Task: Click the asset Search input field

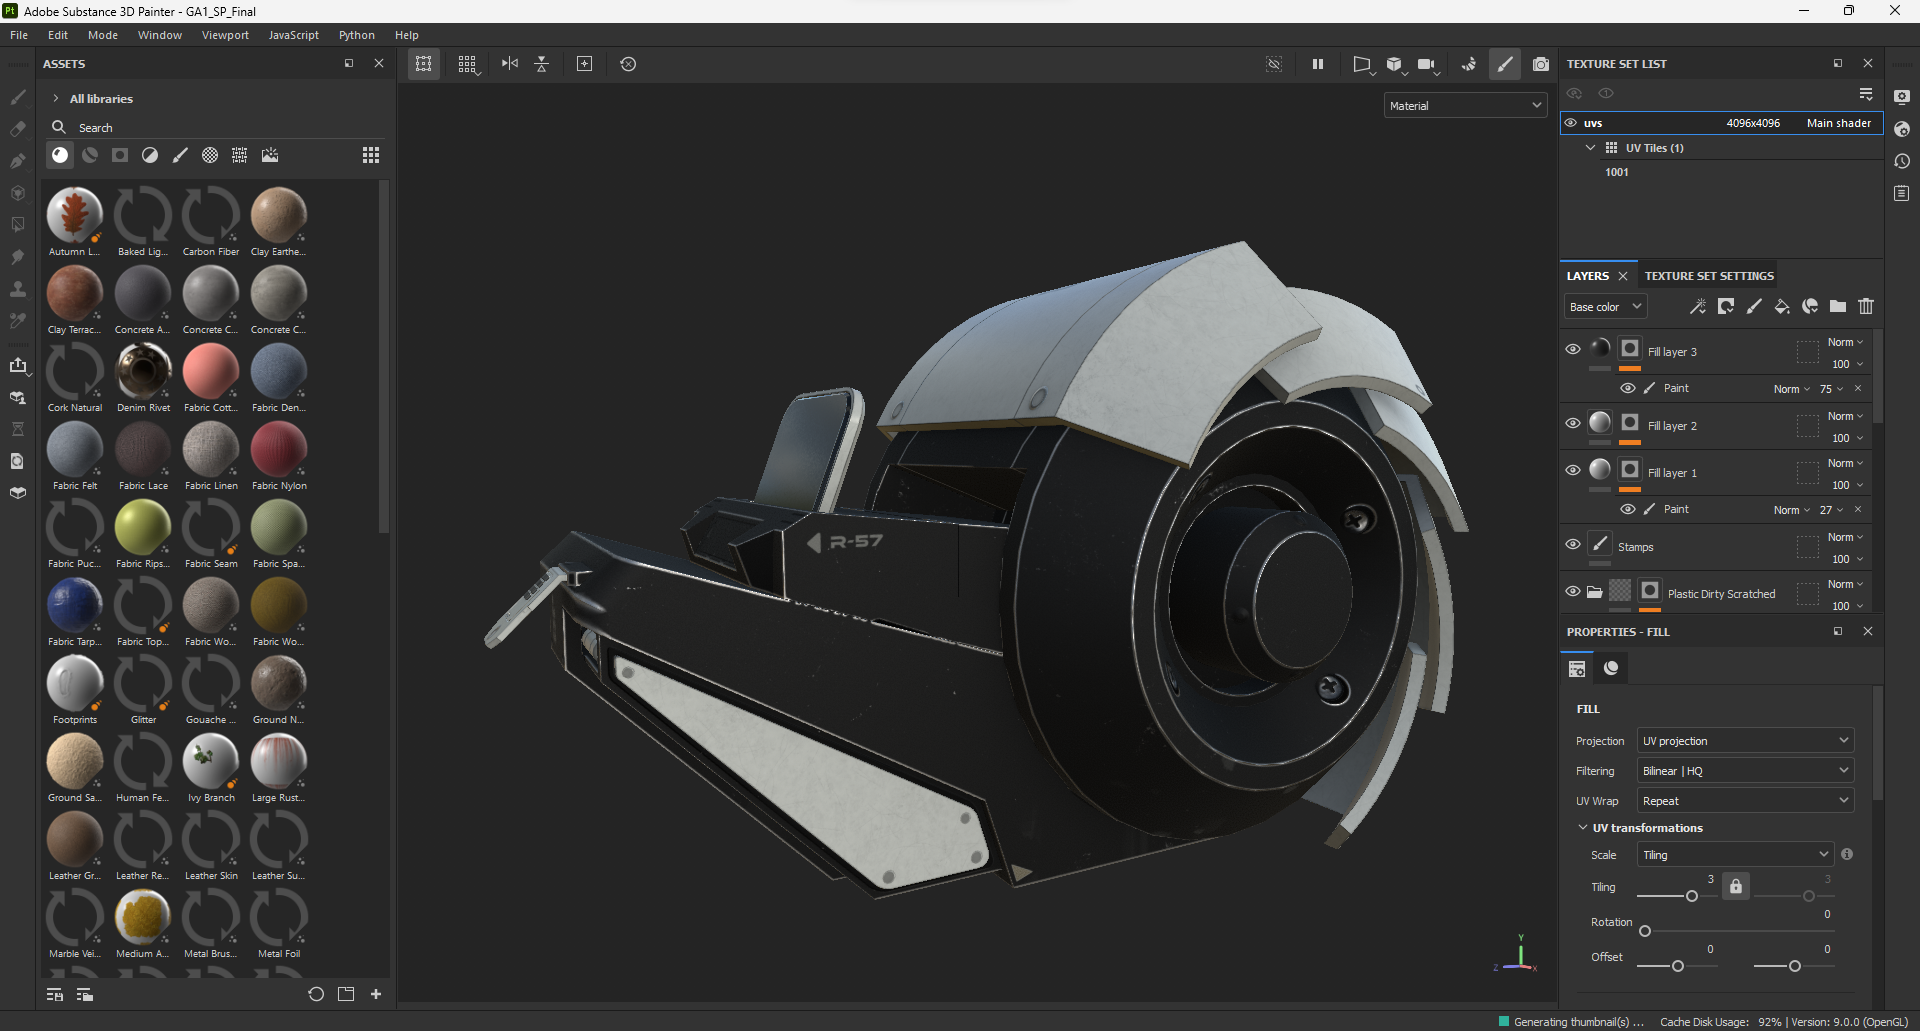Action: click(x=215, y=128)
